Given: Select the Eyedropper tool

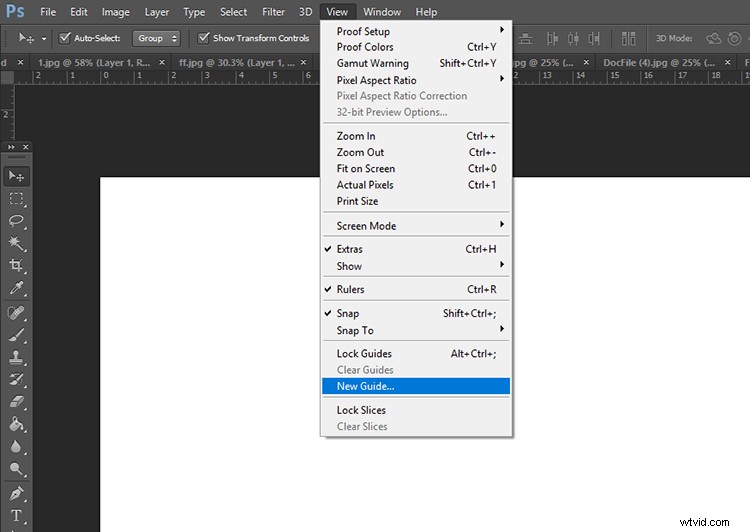Looking at the screenshot, I should point(16,288).
